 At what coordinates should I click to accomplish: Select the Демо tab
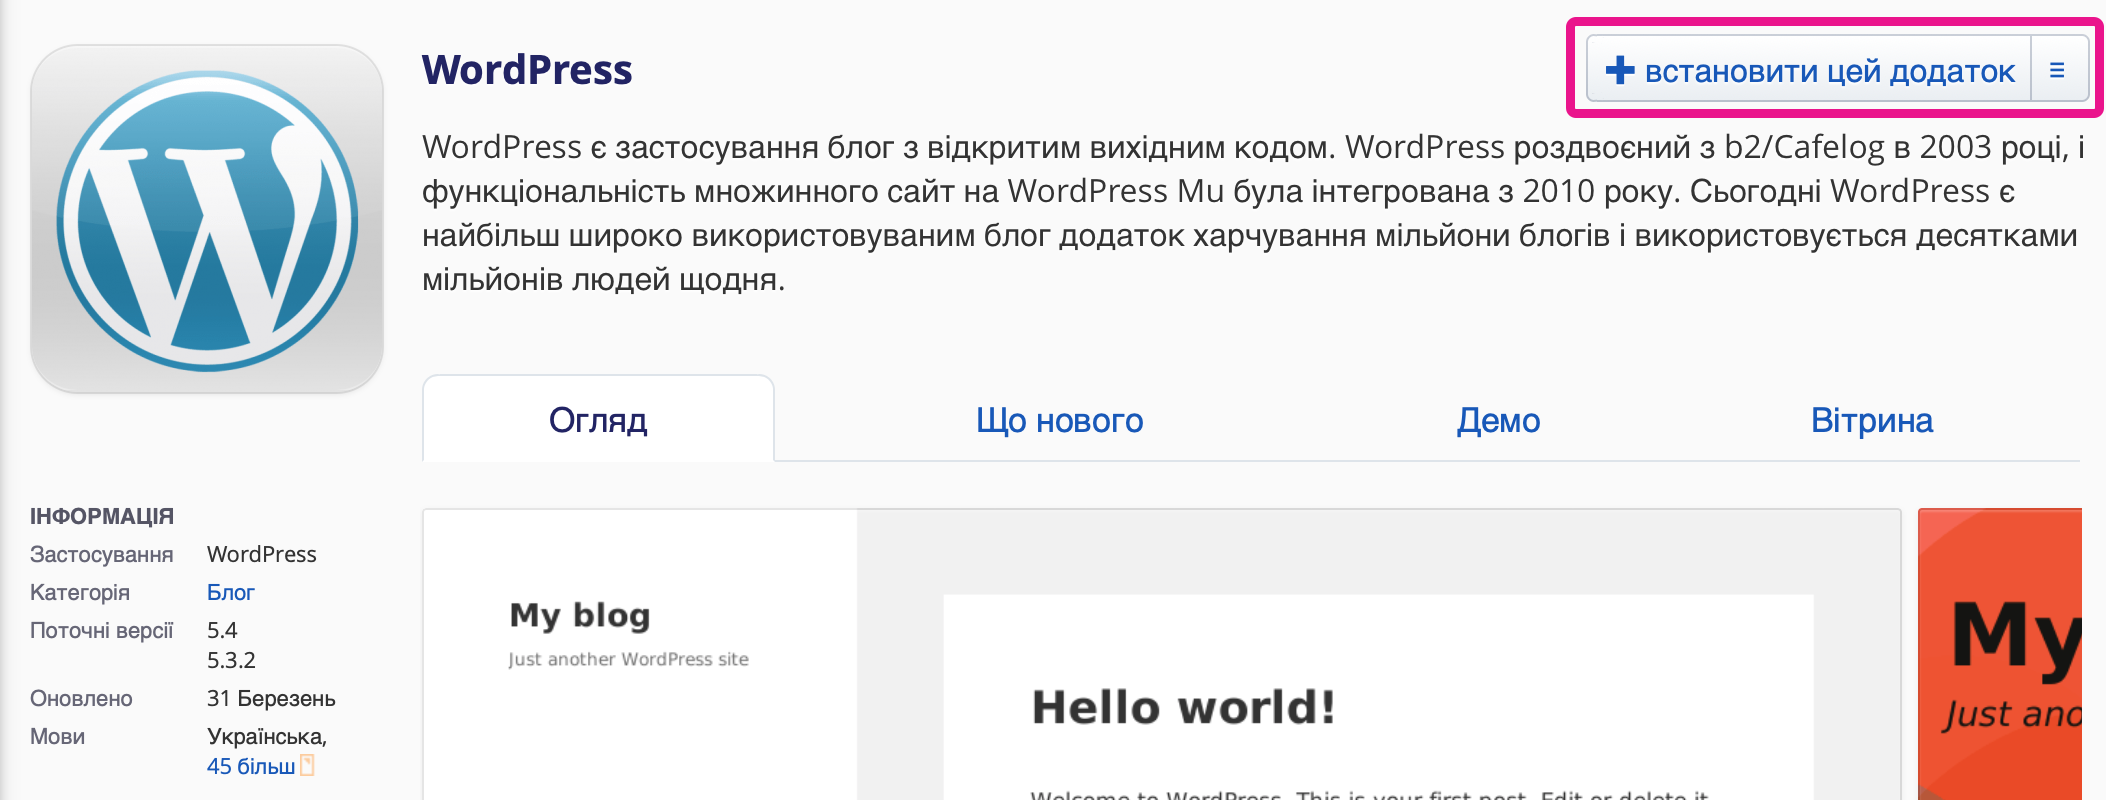(x=1497, y=420)
